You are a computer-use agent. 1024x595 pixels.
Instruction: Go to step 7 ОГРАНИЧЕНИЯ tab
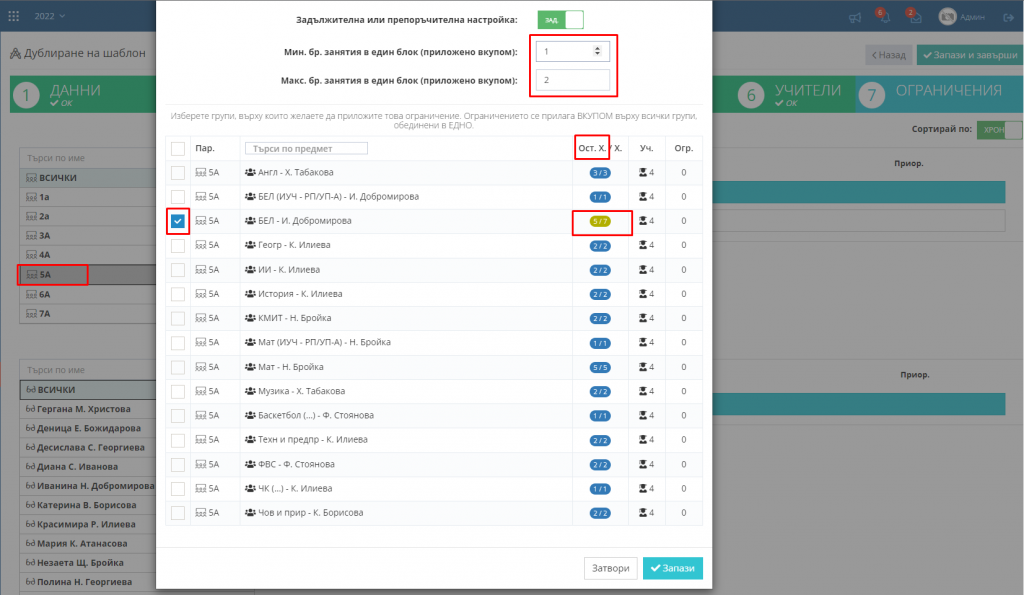(x=935, y=94)
